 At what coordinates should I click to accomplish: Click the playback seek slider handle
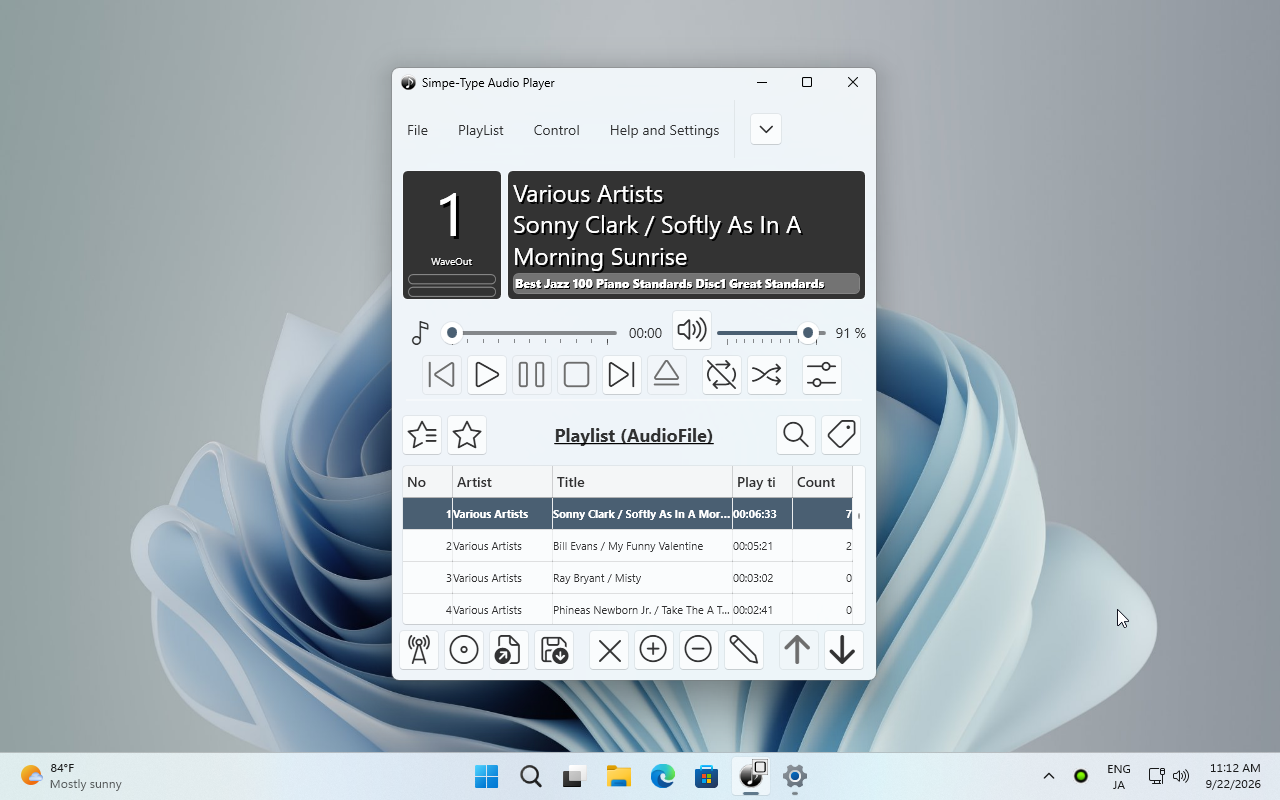click(452, 333)
